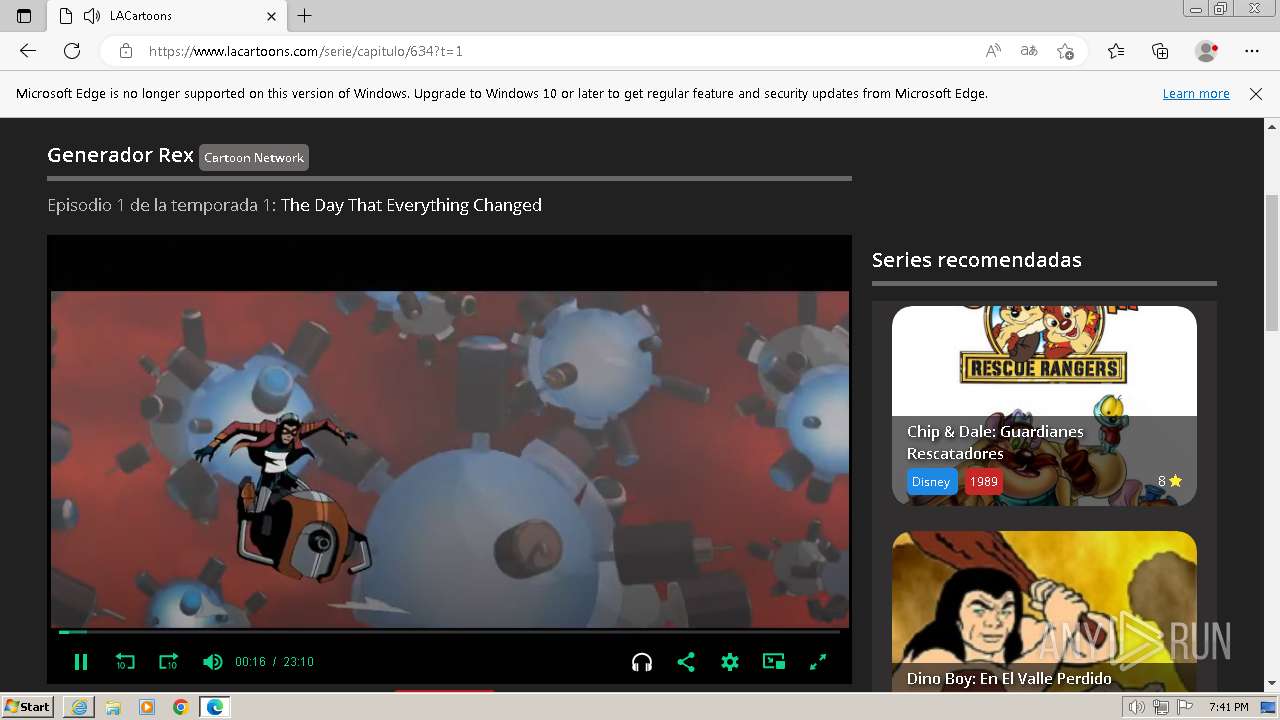Screen dimensions: 1280x720
Task: Open Edge Settings and more menu
Action: pos(1252,51)
